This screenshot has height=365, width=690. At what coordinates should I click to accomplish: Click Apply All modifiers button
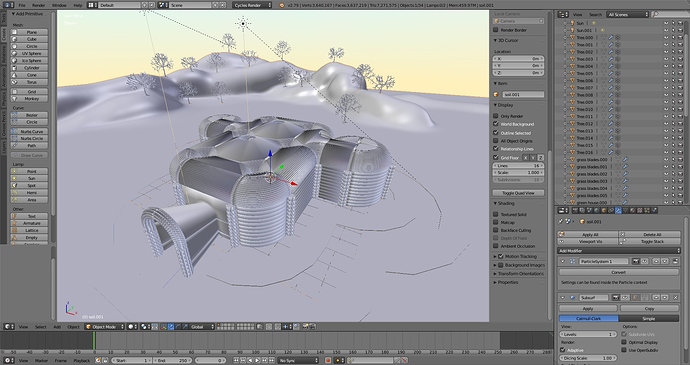588,235
